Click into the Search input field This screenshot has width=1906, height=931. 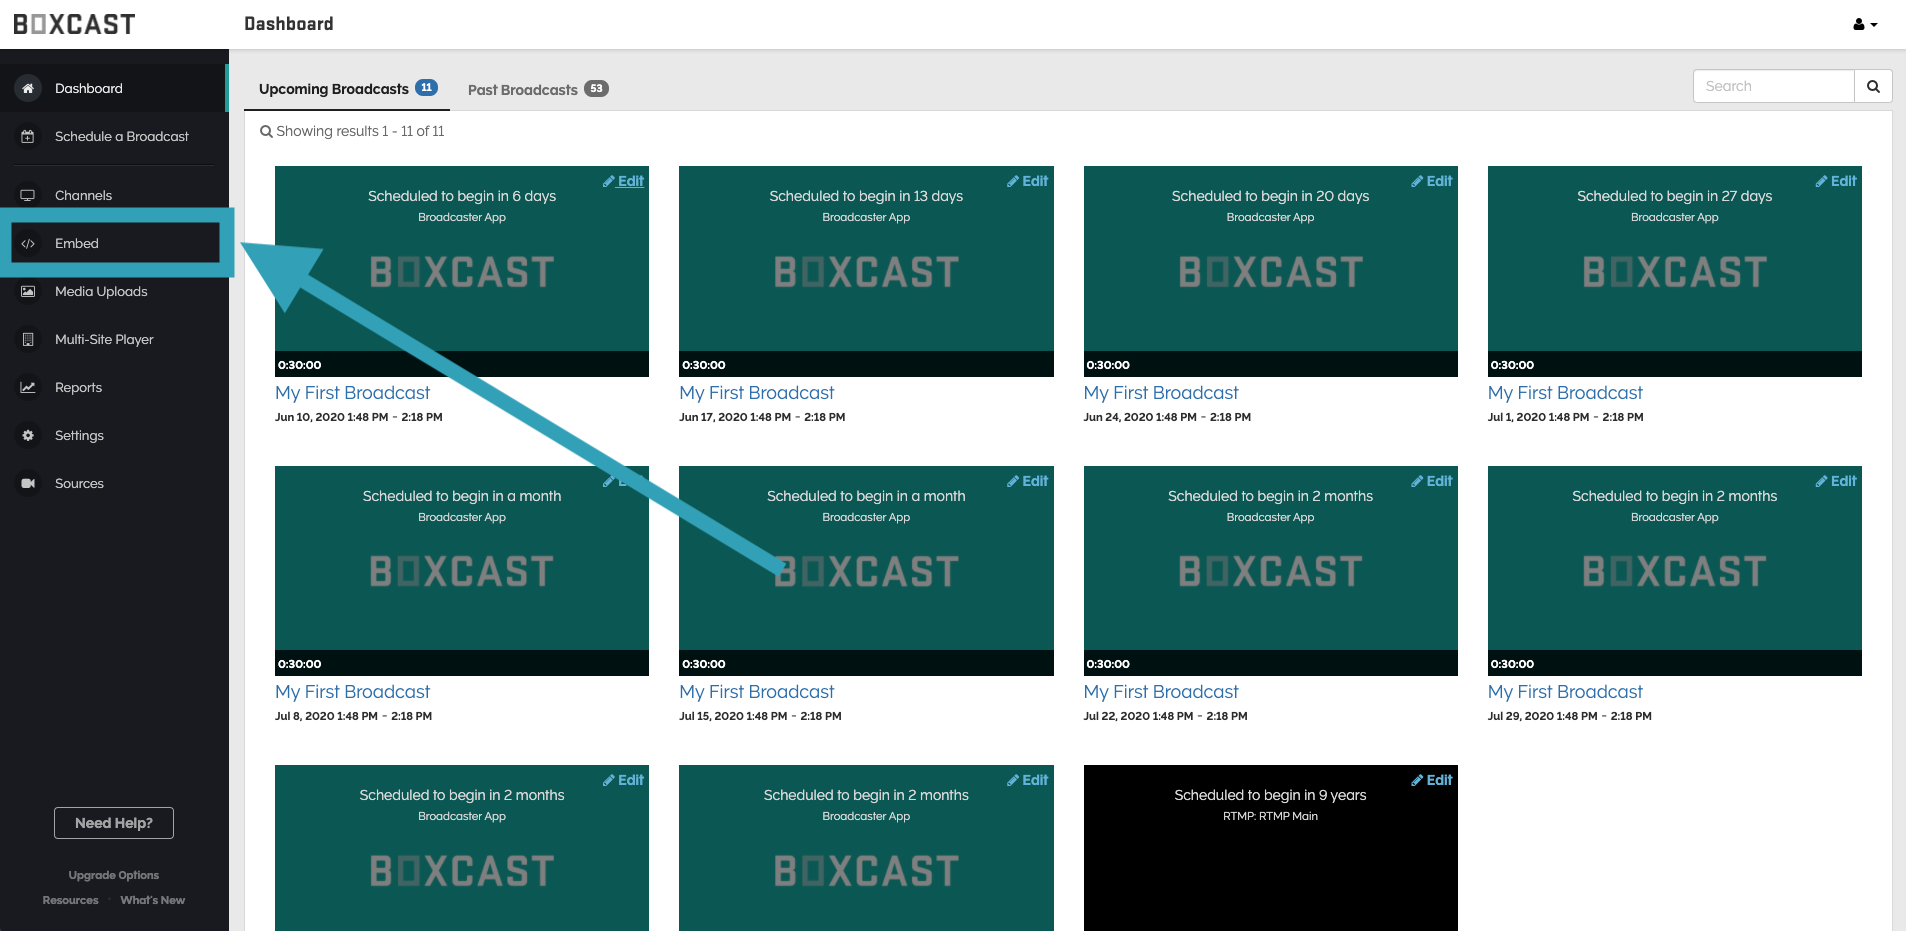click(1773, 86)
